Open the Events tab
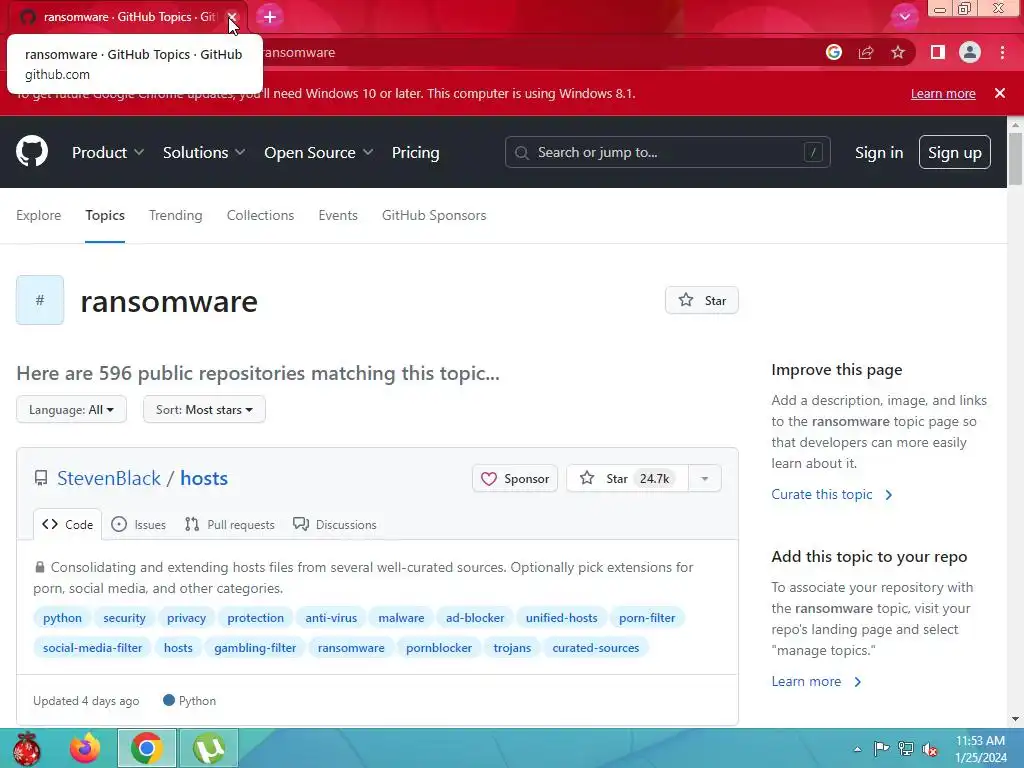The width and height of the screenshot is (1024, 768). point(338,216)
